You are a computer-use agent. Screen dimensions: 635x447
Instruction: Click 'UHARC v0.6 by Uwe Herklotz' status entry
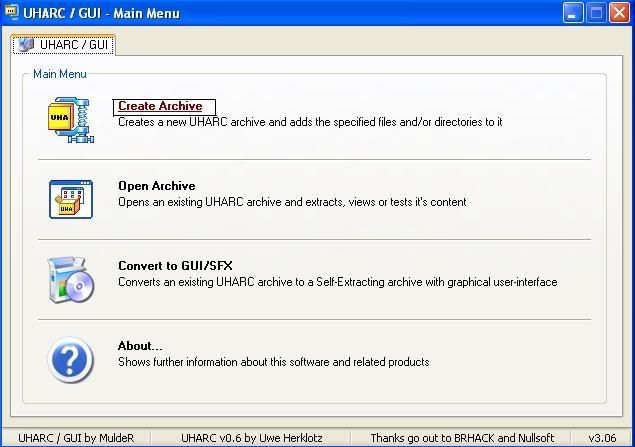point(252,438)
